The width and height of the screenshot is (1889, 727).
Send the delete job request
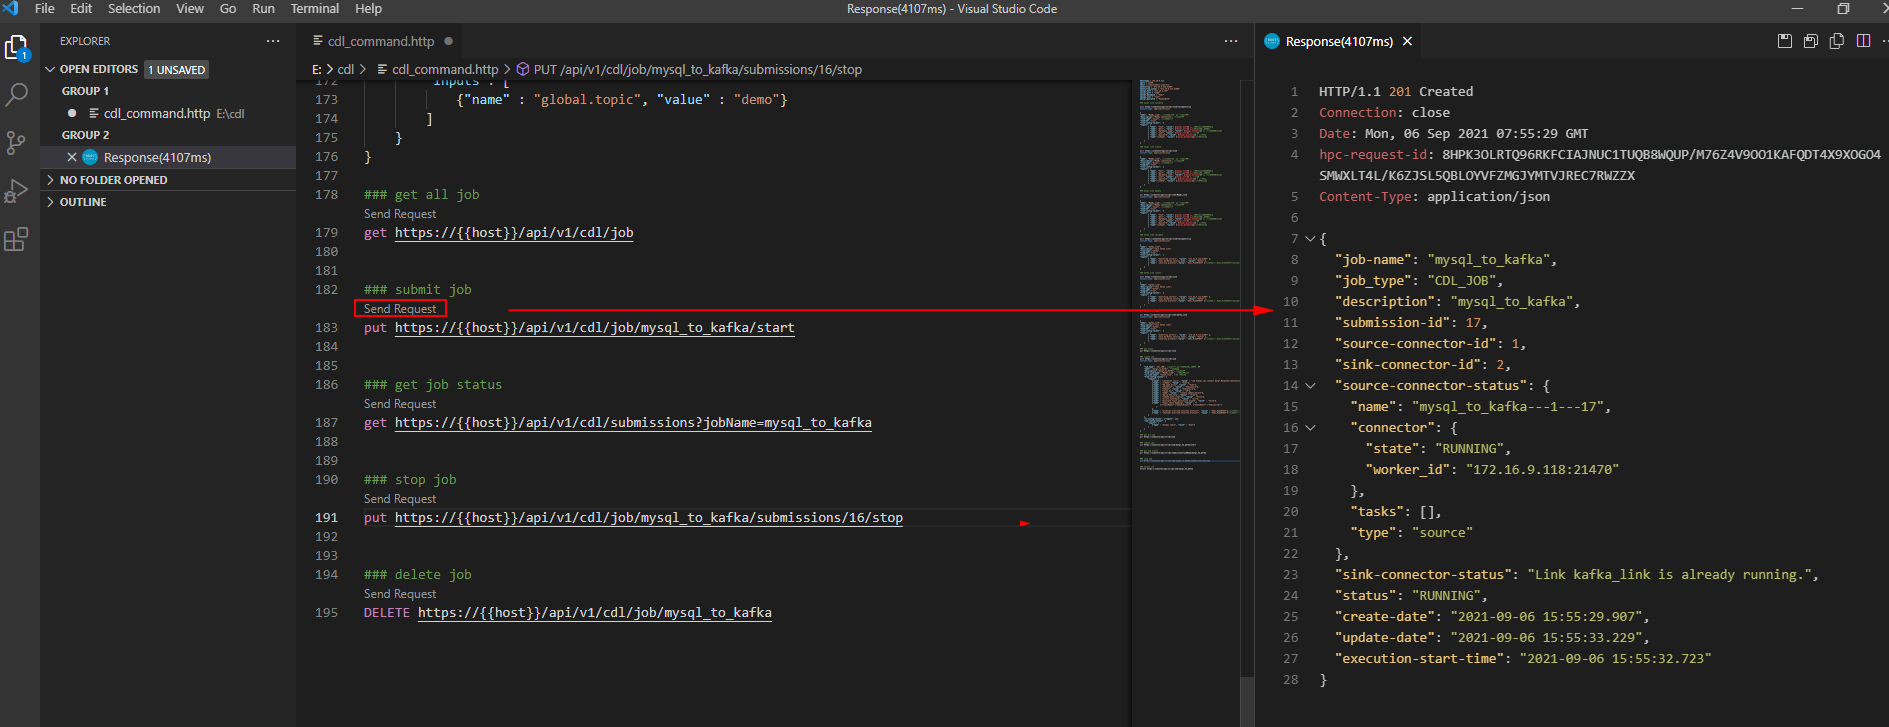coord(400,594)
